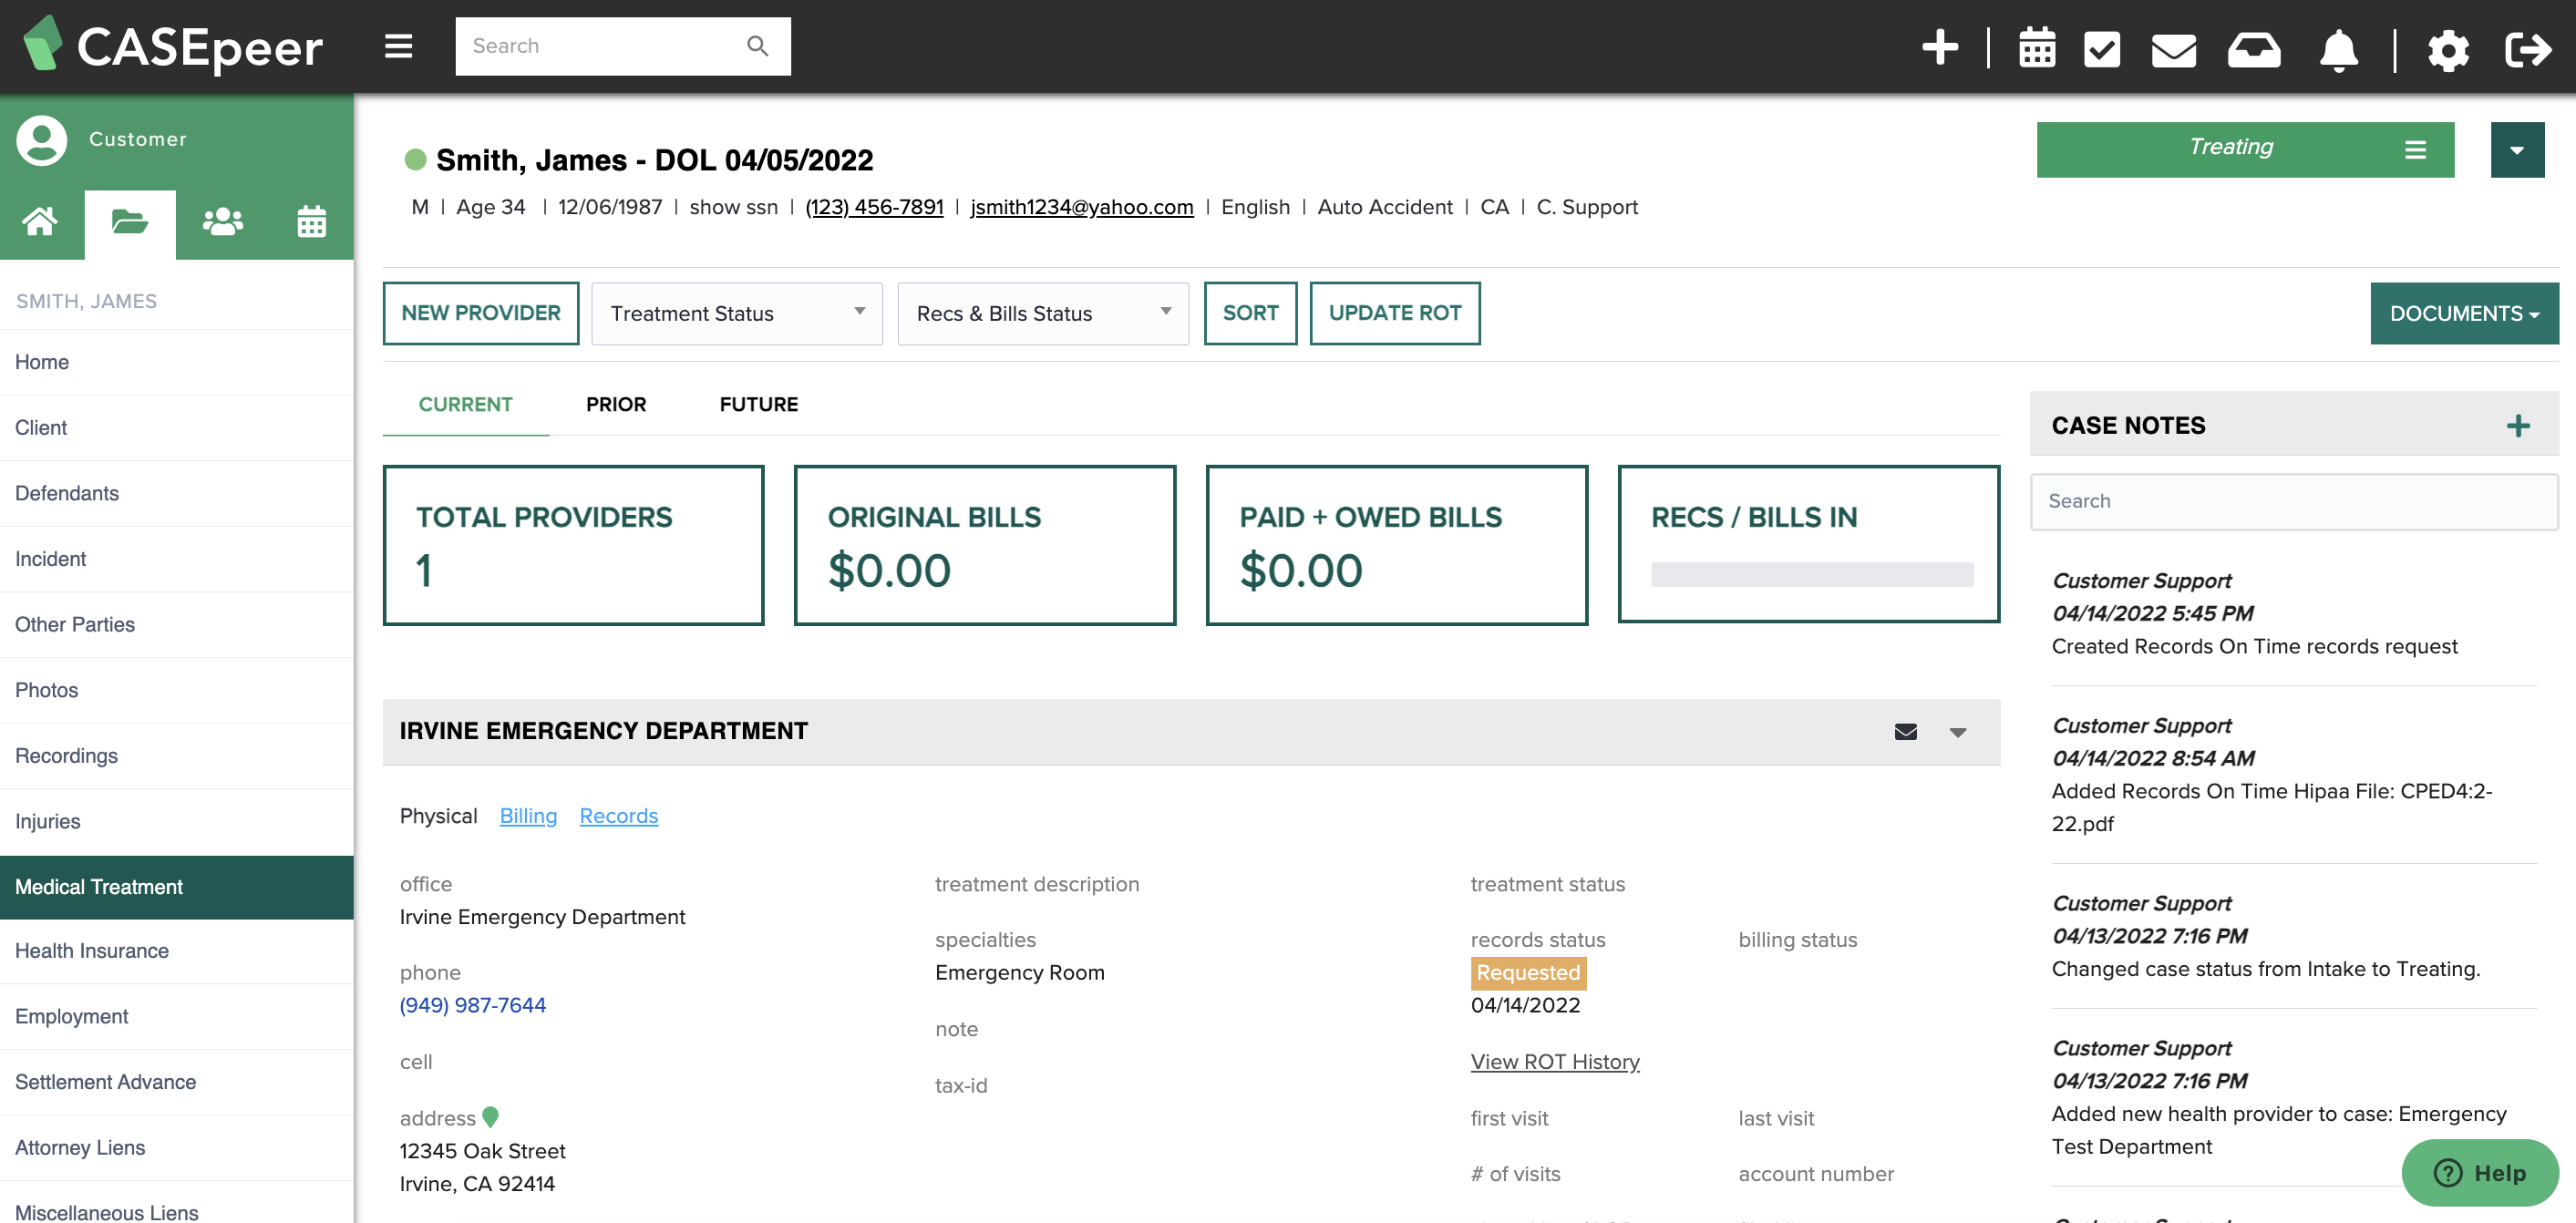Open the Treatment Status dropdown

736,314
